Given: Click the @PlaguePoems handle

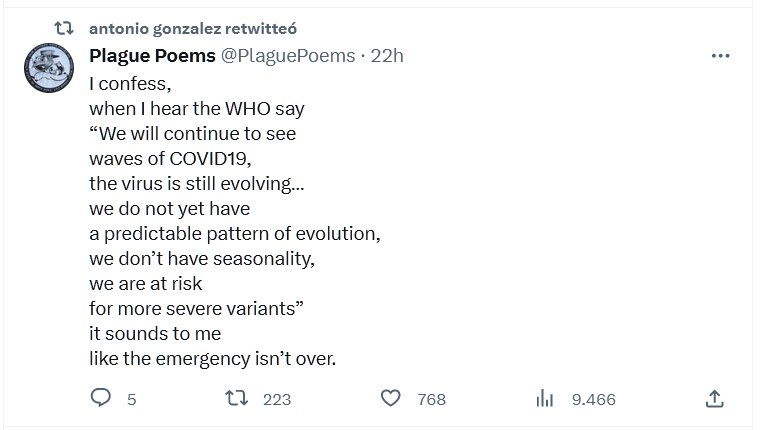Looking at the screenshot, I should [287, 56].
